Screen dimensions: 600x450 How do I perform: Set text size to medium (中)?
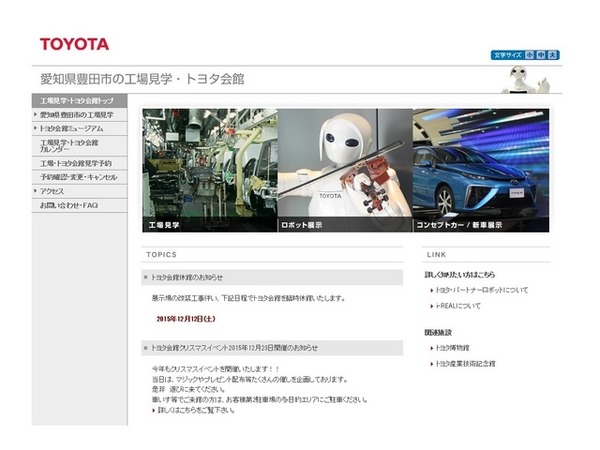(541, 55)
